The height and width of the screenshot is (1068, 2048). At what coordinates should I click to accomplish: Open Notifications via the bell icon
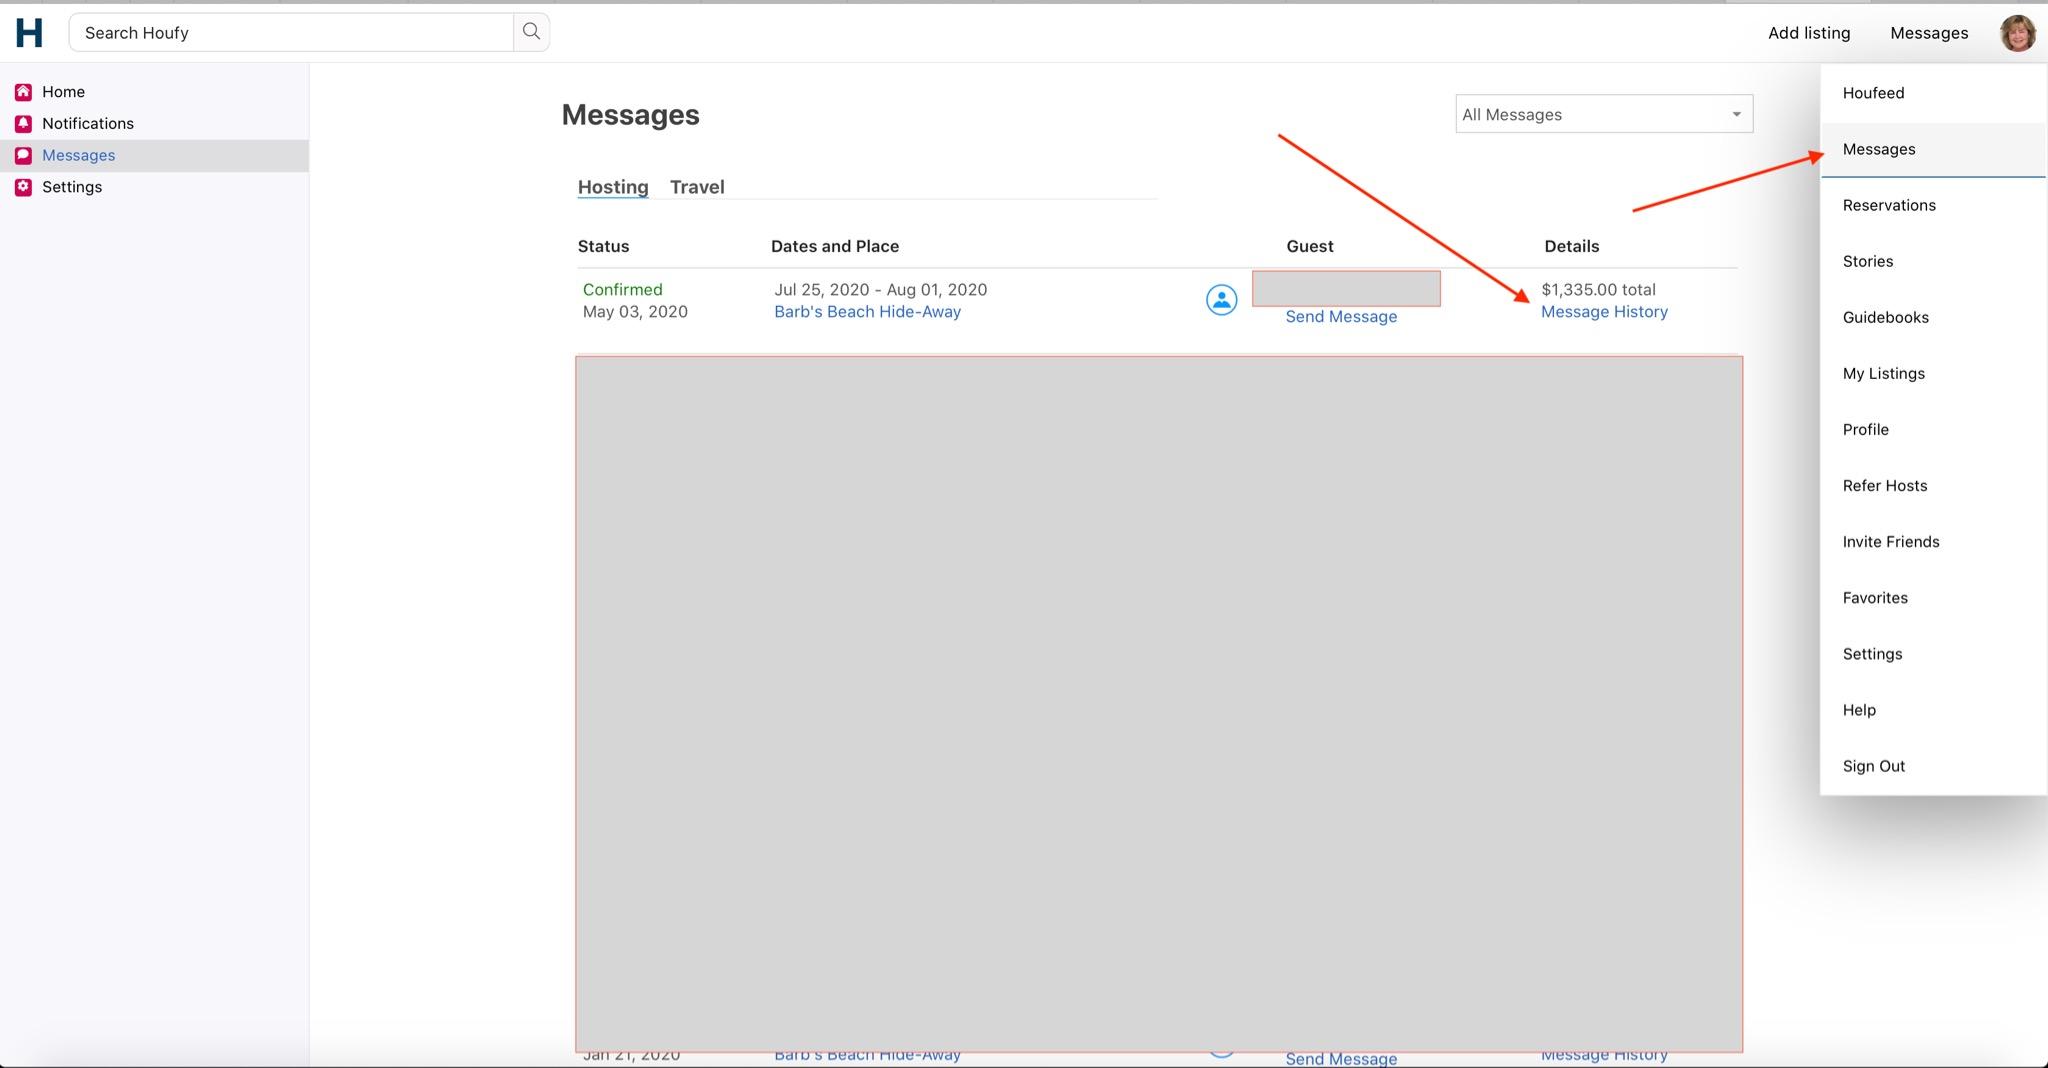click(x=22, y=123)
